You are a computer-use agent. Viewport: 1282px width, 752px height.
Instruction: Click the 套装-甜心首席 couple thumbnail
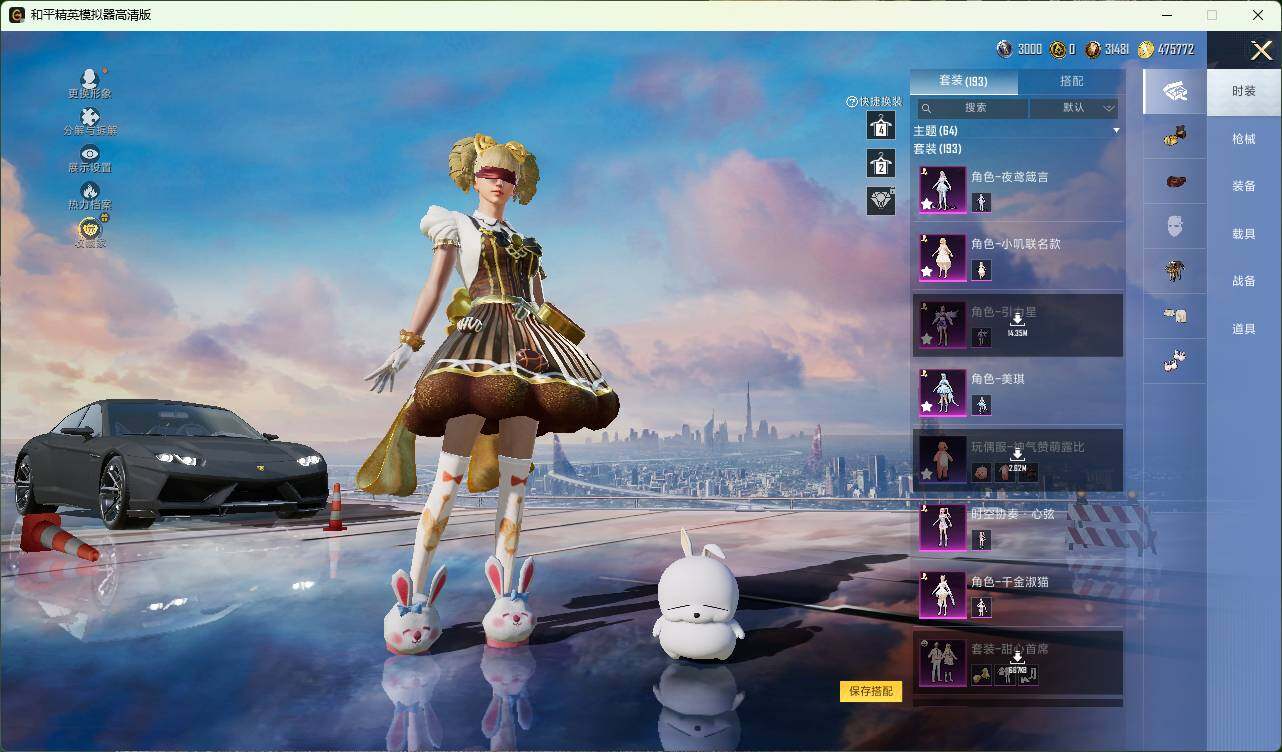[943, 662]
